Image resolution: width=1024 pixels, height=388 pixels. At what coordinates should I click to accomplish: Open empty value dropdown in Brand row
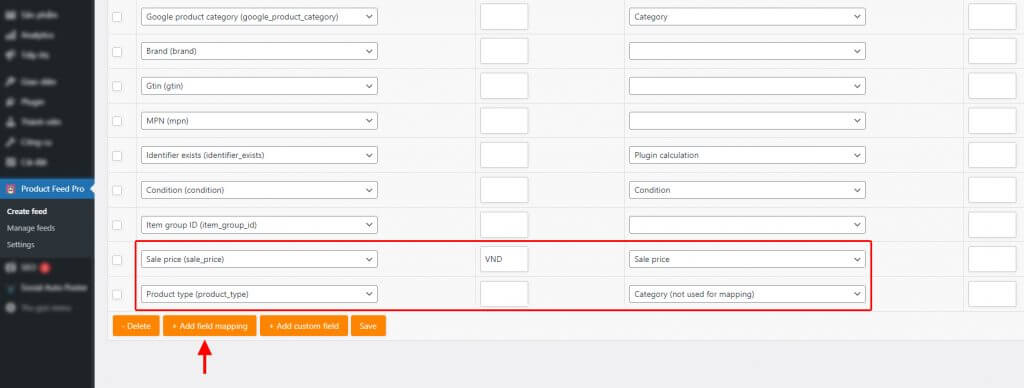coord(747,51)
